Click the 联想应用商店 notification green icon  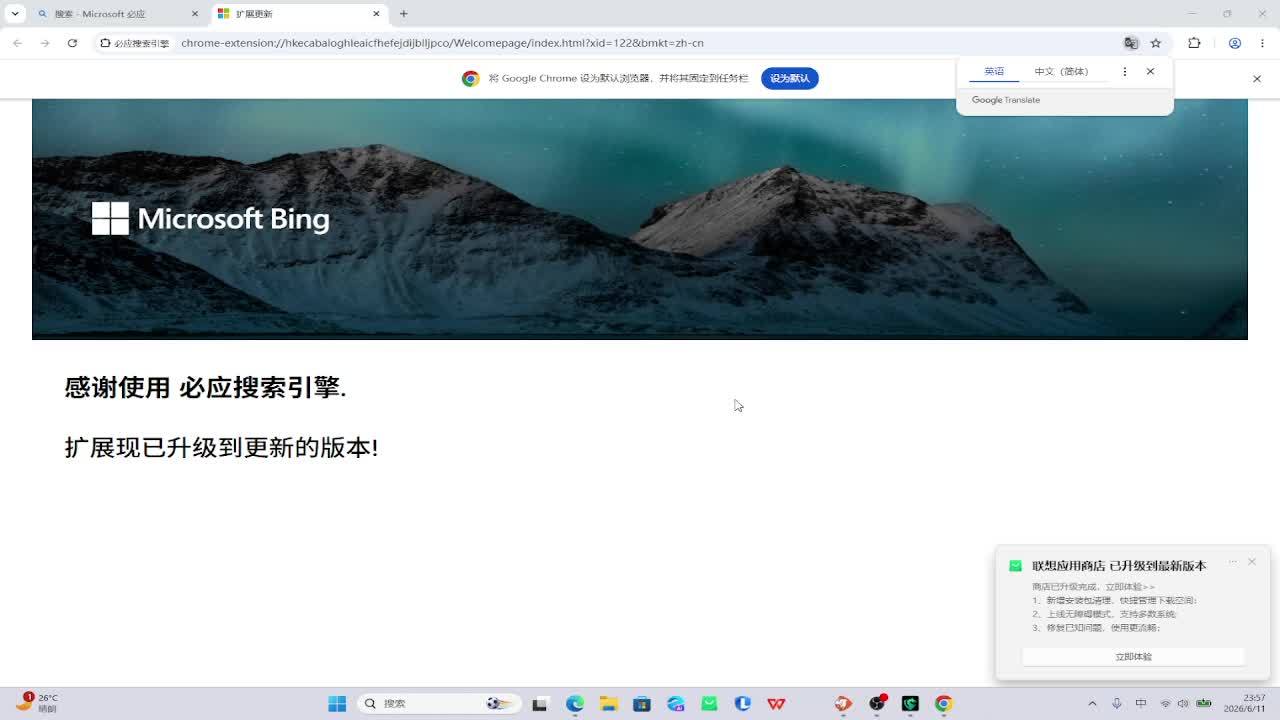pyautogui.click(x=1015, y=566)
